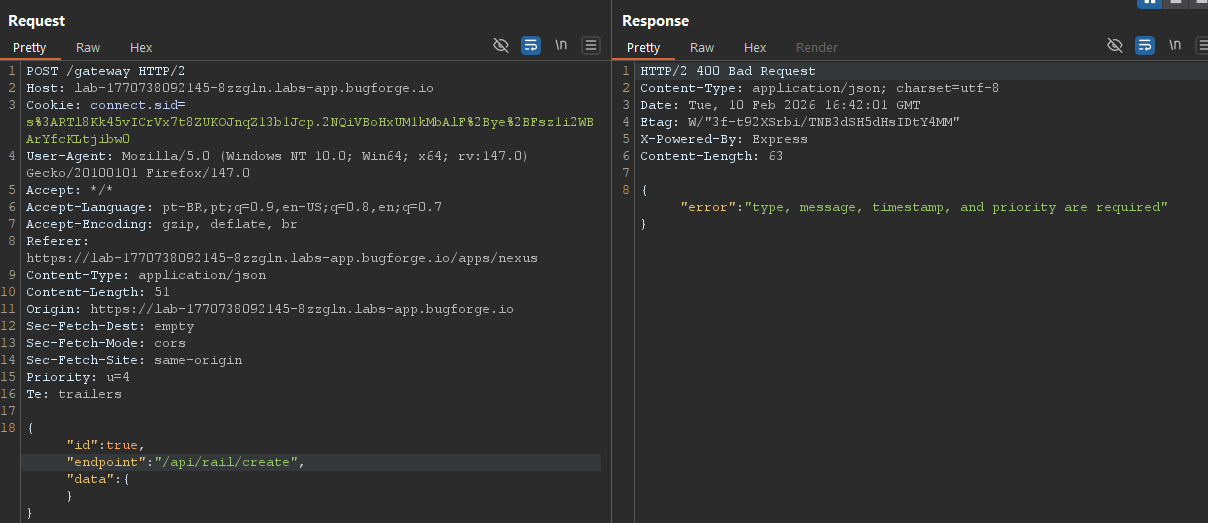
Task: Click the 'Request' panel title
Action: tap(37, 20)
